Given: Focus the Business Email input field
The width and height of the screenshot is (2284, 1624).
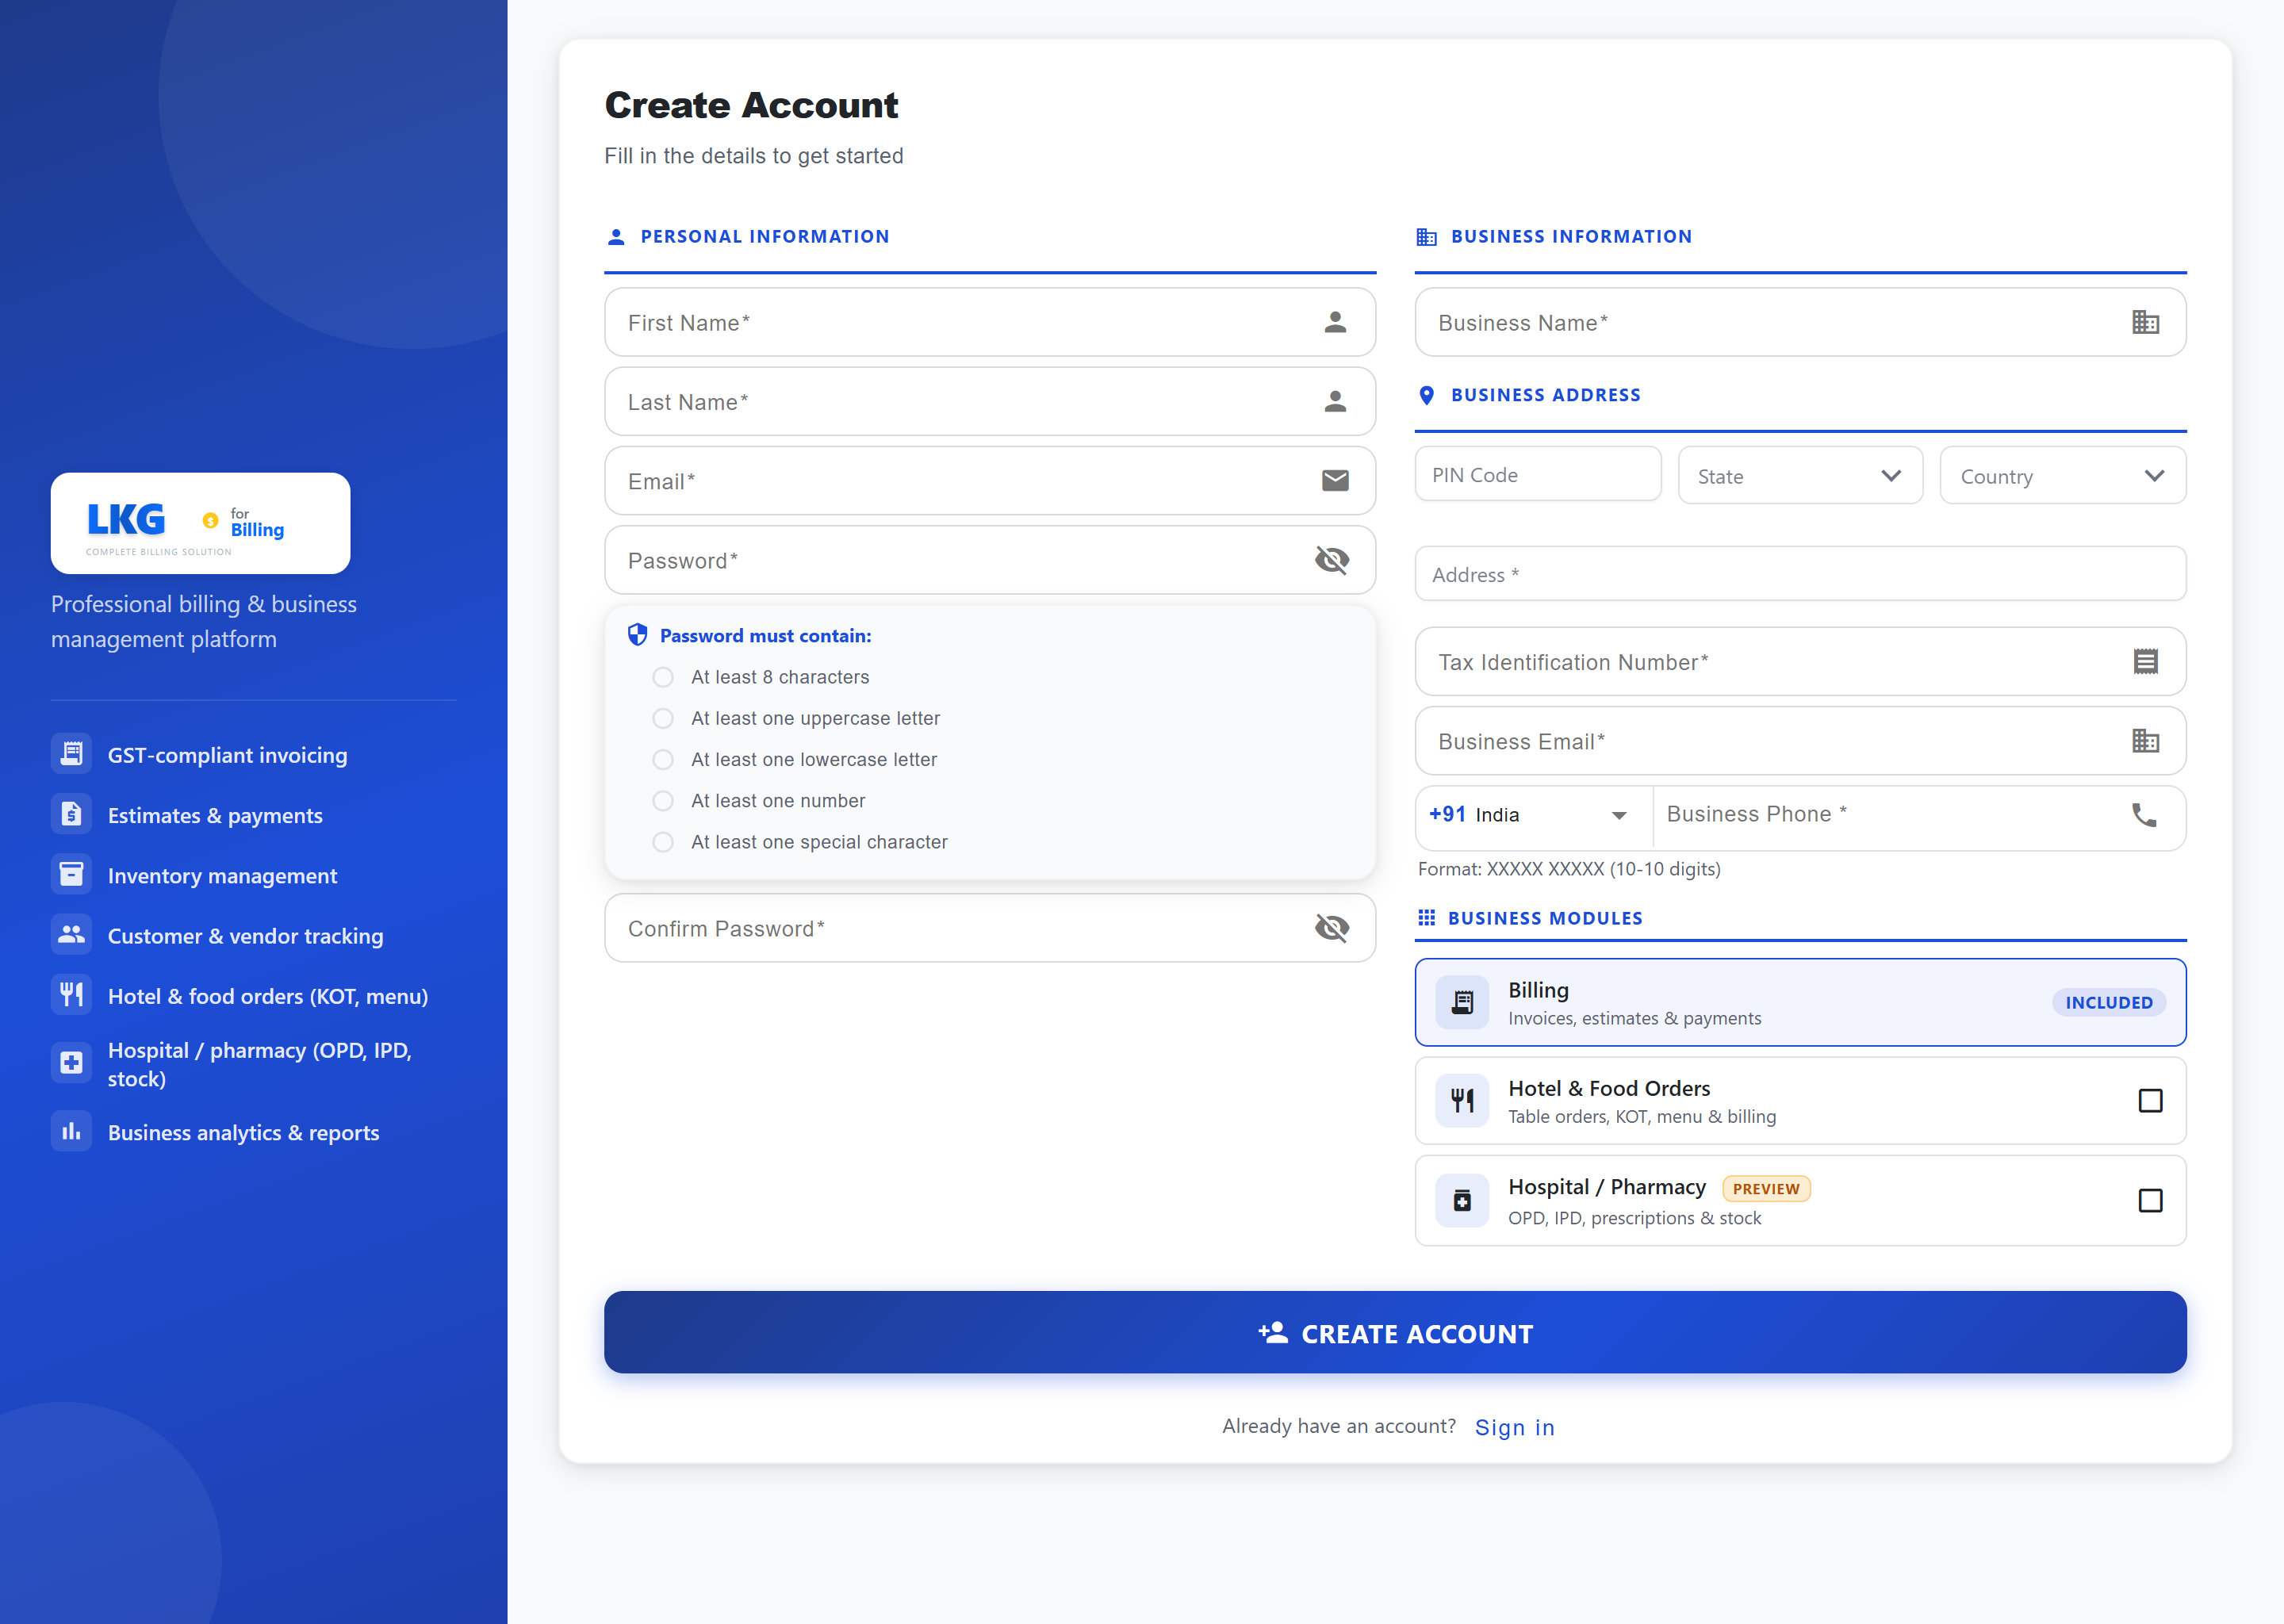Looking at the screenshot, I should [1800, 741].
